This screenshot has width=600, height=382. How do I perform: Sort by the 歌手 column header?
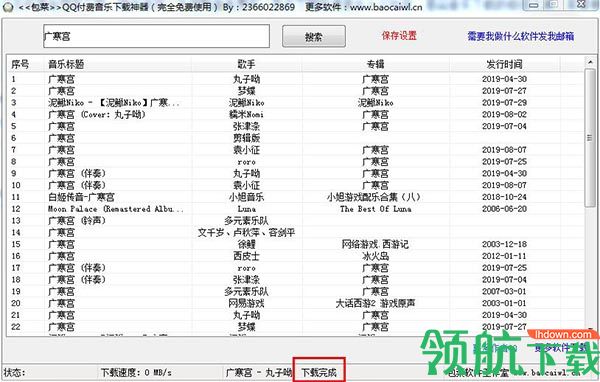(246, 64)
